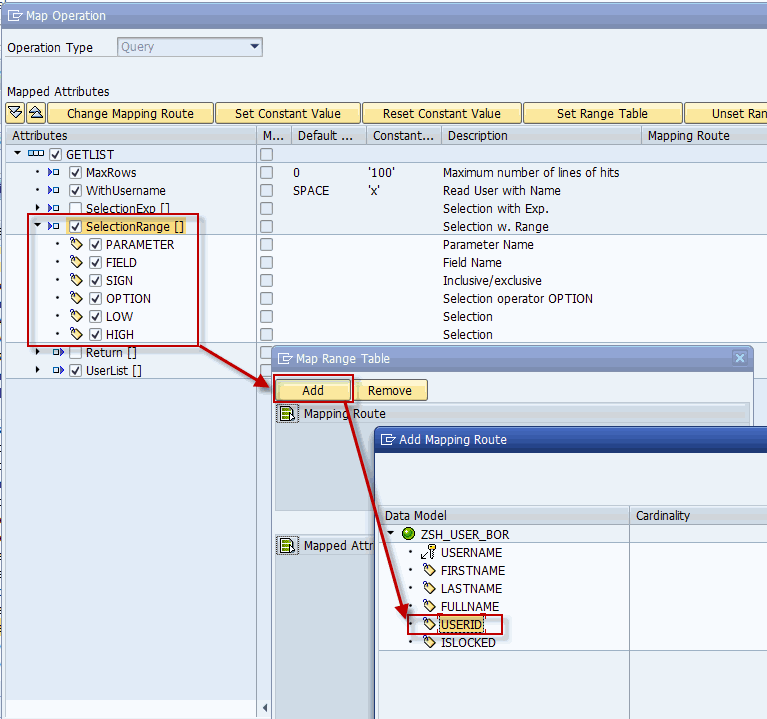Select the USERID attribute in Data Model
This screenshot has width=767, height=719.
coord(461,624)
